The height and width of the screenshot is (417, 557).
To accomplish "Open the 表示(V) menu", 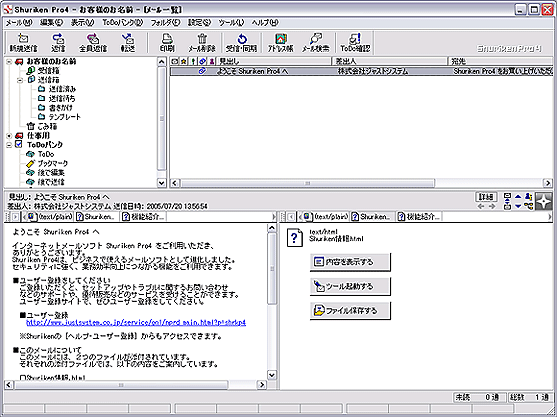I will pyautogui.click(x=82, y=23).
